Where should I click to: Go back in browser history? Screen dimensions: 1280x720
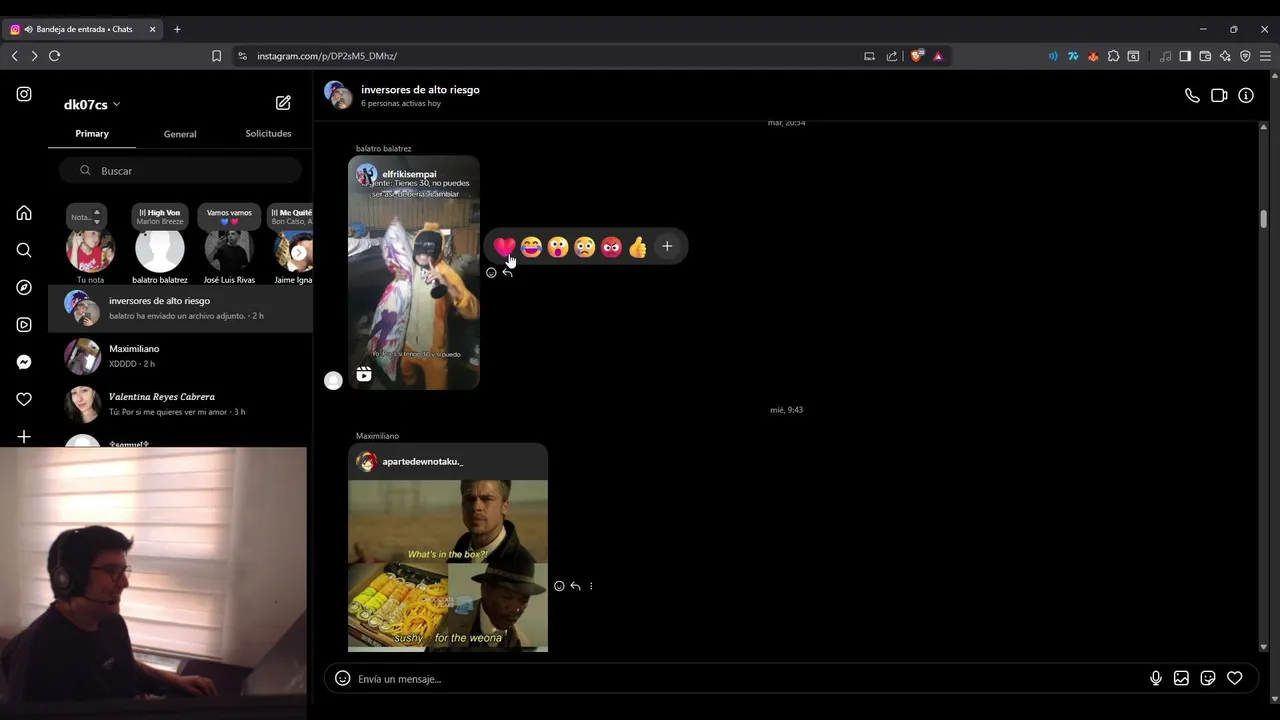[x=14, y=56]
